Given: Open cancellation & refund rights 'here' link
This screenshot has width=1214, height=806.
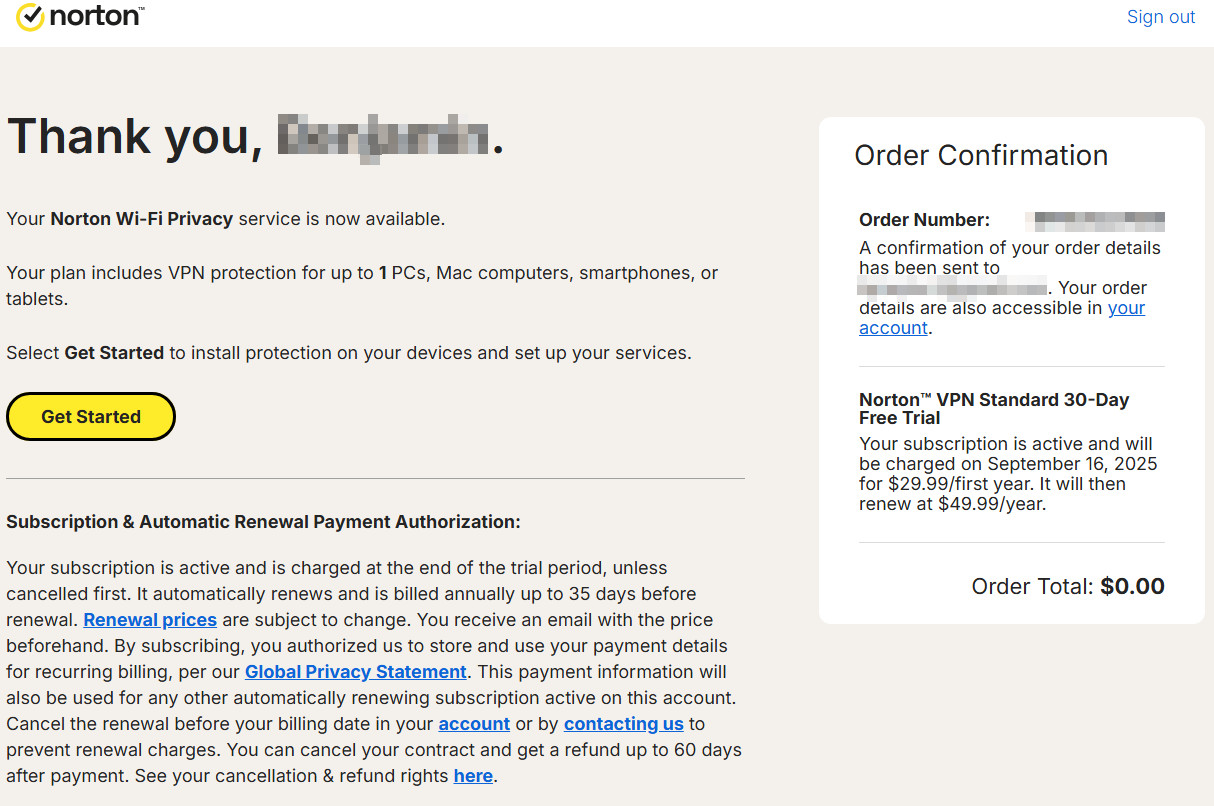Looking at the screenshot, I should click(473, 776).
